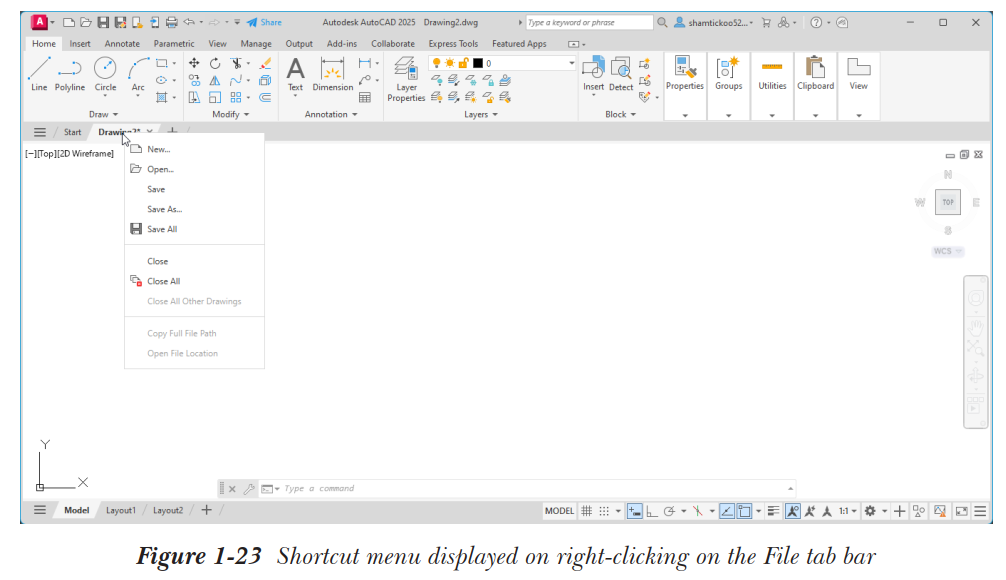Toggle clean screen icon in status bar
Image resolution: width=1006 pixels, height=580 pixels.
pos(962,511)
